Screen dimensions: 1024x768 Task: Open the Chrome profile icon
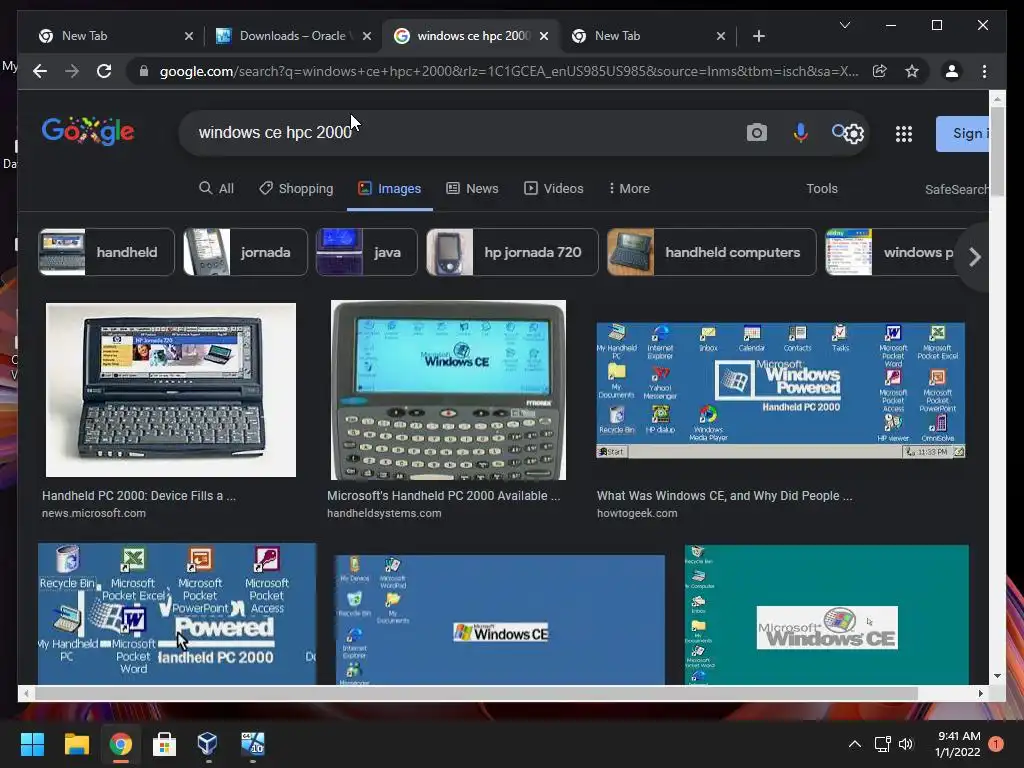point(952,71)
